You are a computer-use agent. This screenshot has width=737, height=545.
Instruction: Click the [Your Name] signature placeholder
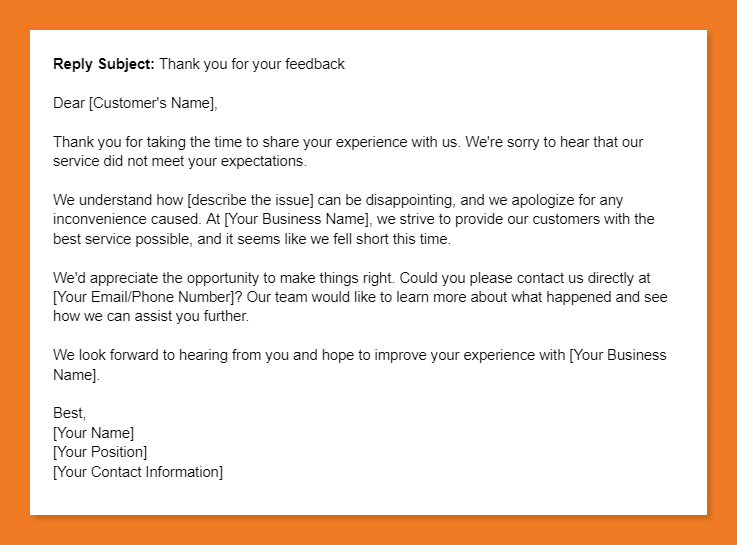[x=93, y=433]
